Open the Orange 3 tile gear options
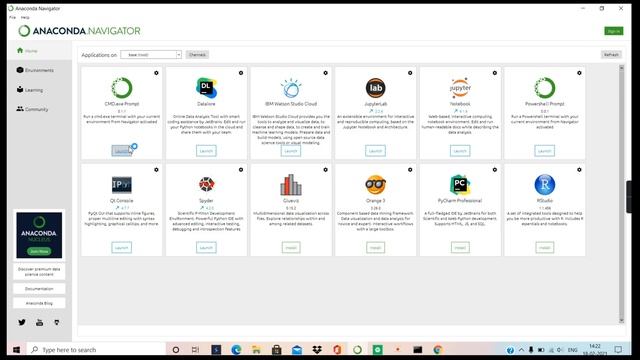The height and width of the screenshot is (360, 640). point(410,170)
